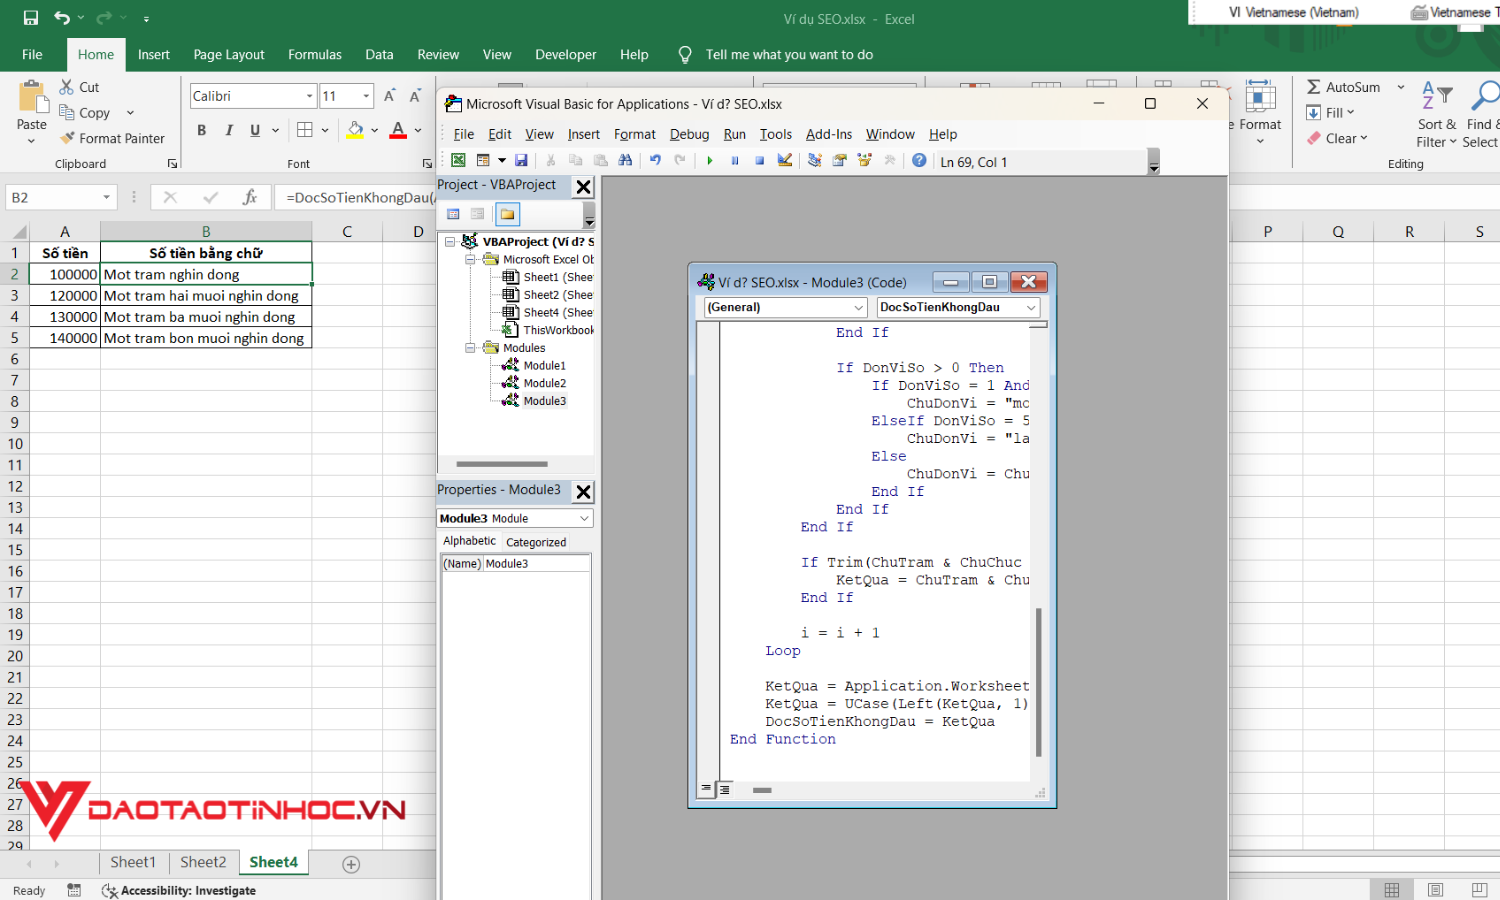Screen dimensions: 1500x900
Task: Switch to Categorized tab in Properties
Action: pyautogui.click(x=535, y=542)
